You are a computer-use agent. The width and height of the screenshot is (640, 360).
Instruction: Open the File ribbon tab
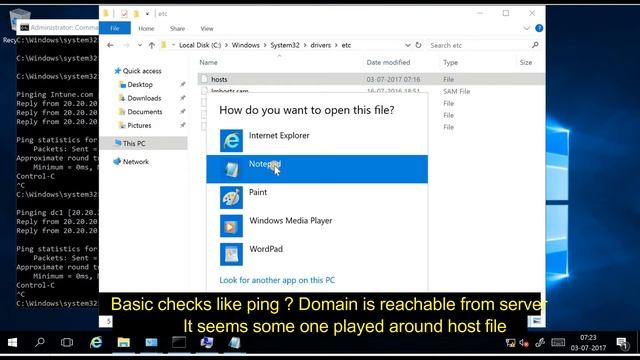tap(115, 28)
